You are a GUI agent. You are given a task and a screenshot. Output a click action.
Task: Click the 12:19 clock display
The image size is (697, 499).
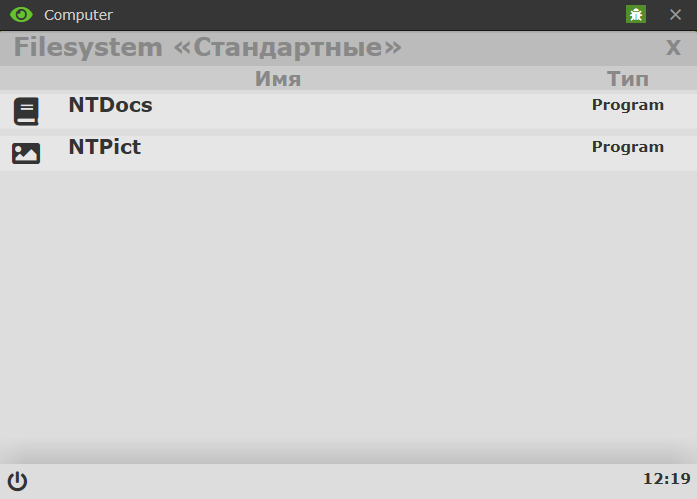click(666, 479)
